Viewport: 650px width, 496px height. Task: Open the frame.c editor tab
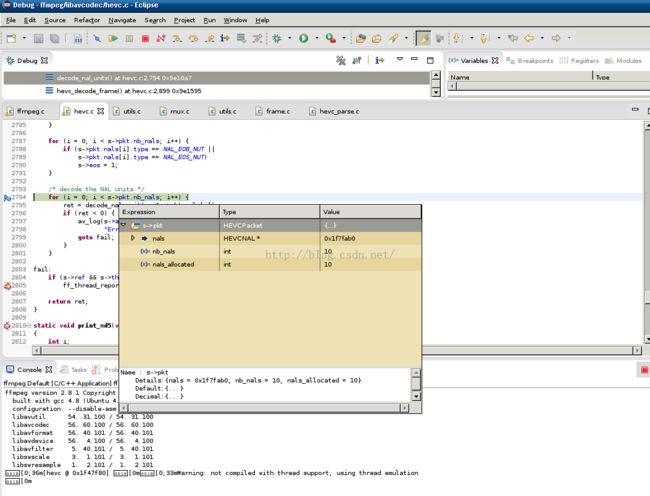273,111
